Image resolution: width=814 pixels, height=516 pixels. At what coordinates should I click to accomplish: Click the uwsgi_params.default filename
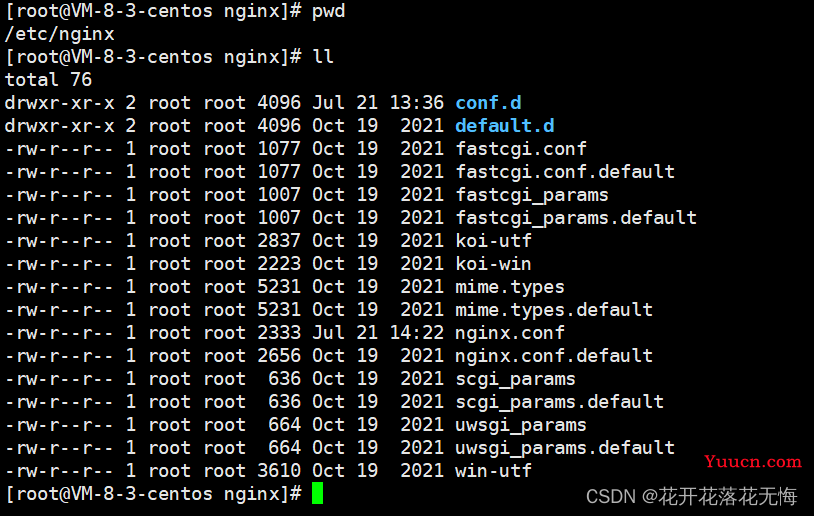click(565, 448)
